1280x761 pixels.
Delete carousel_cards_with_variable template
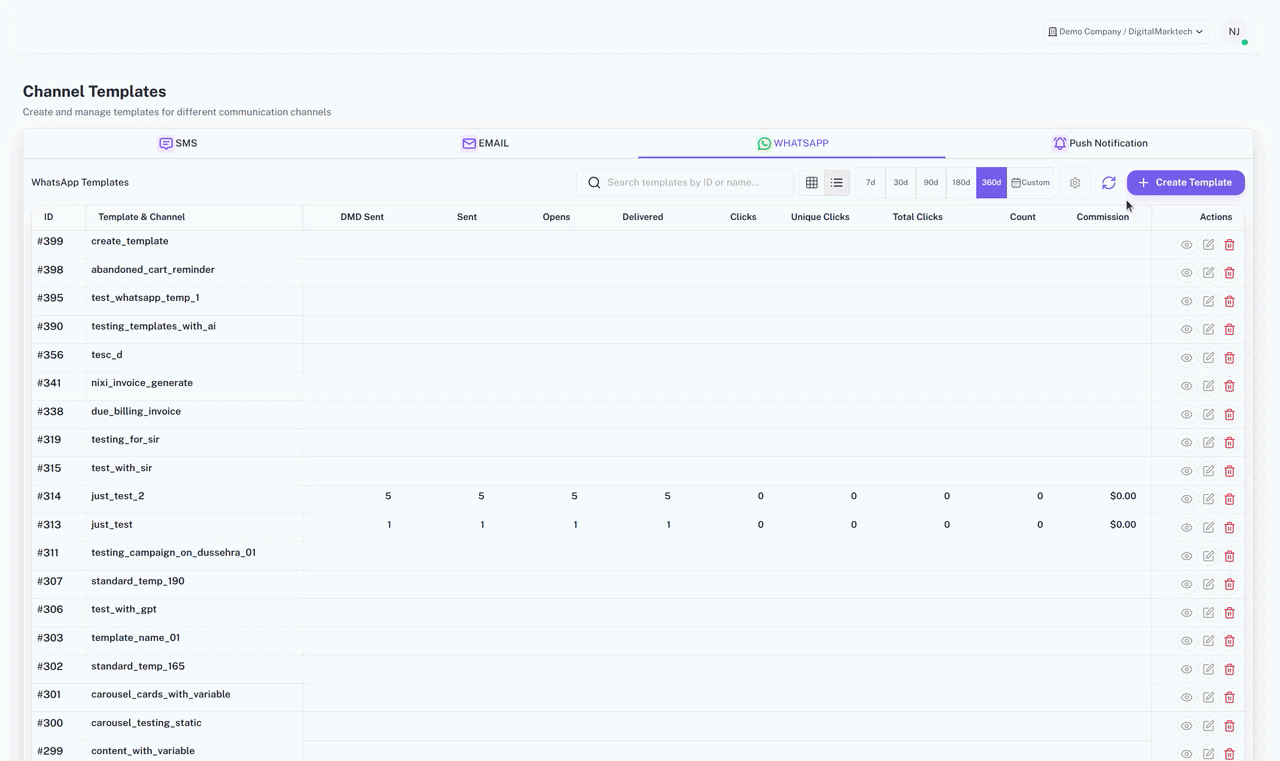pyautogui.click(x=1230, y=697)
